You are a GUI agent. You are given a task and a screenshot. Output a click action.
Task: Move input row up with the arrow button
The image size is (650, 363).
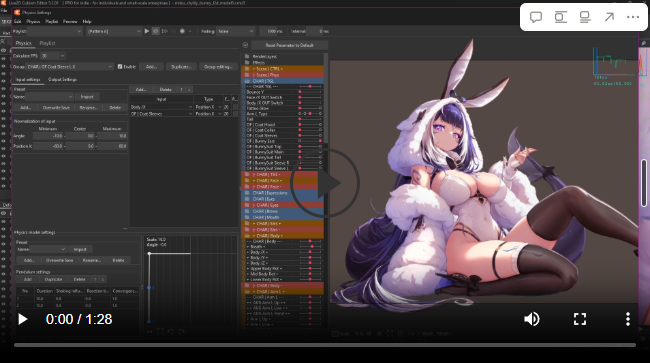(181, 90)
